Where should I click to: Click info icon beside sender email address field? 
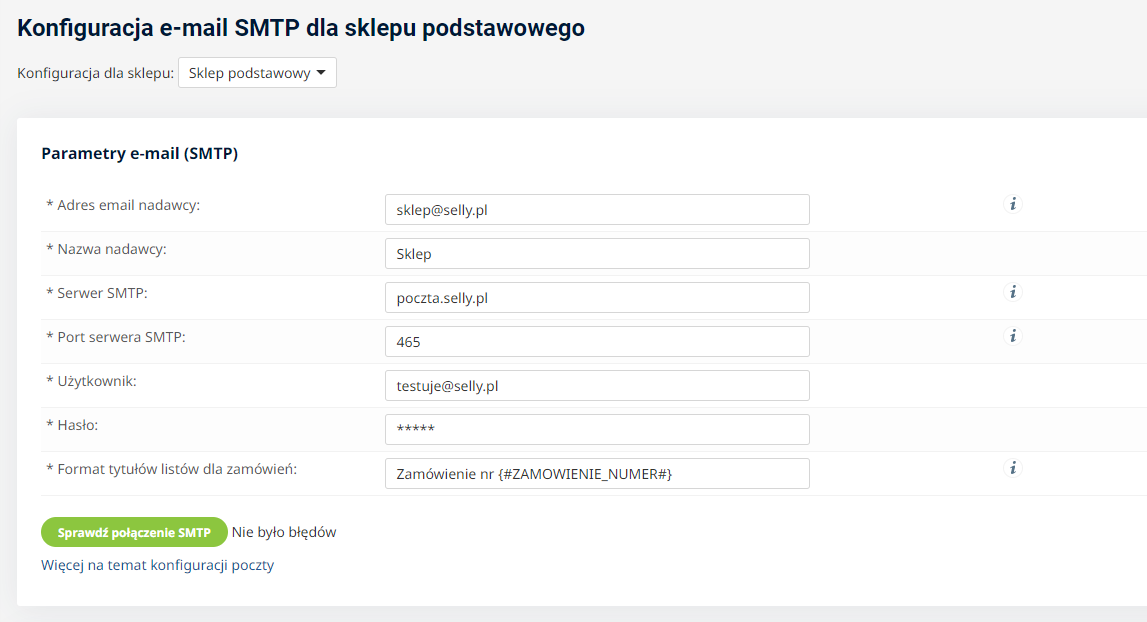(x=1012, y=204)
